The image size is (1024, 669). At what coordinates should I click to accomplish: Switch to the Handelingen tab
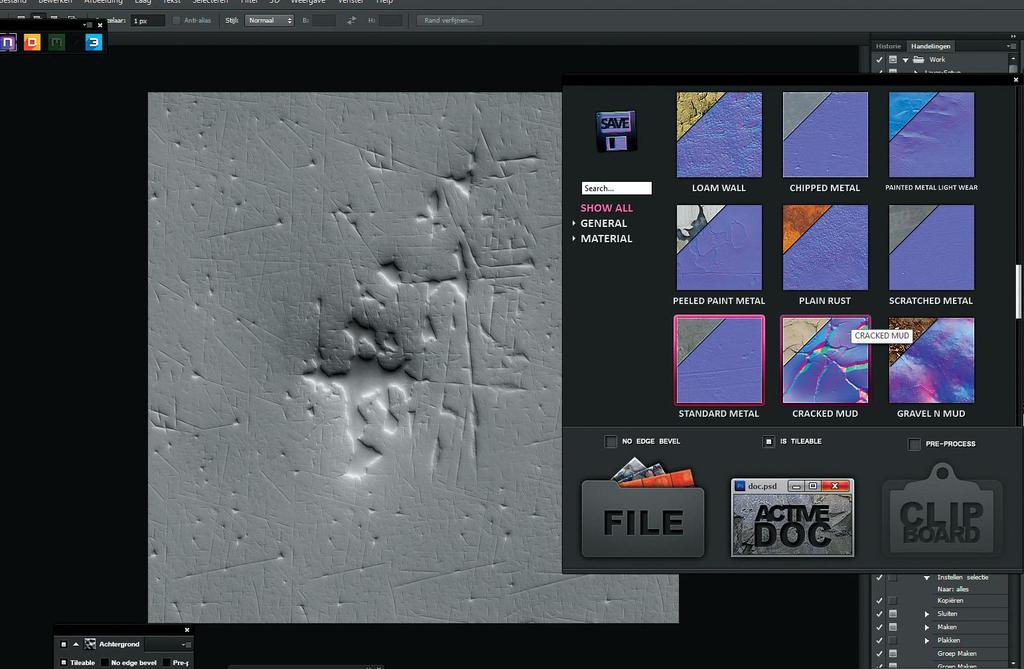click(931, 46)
